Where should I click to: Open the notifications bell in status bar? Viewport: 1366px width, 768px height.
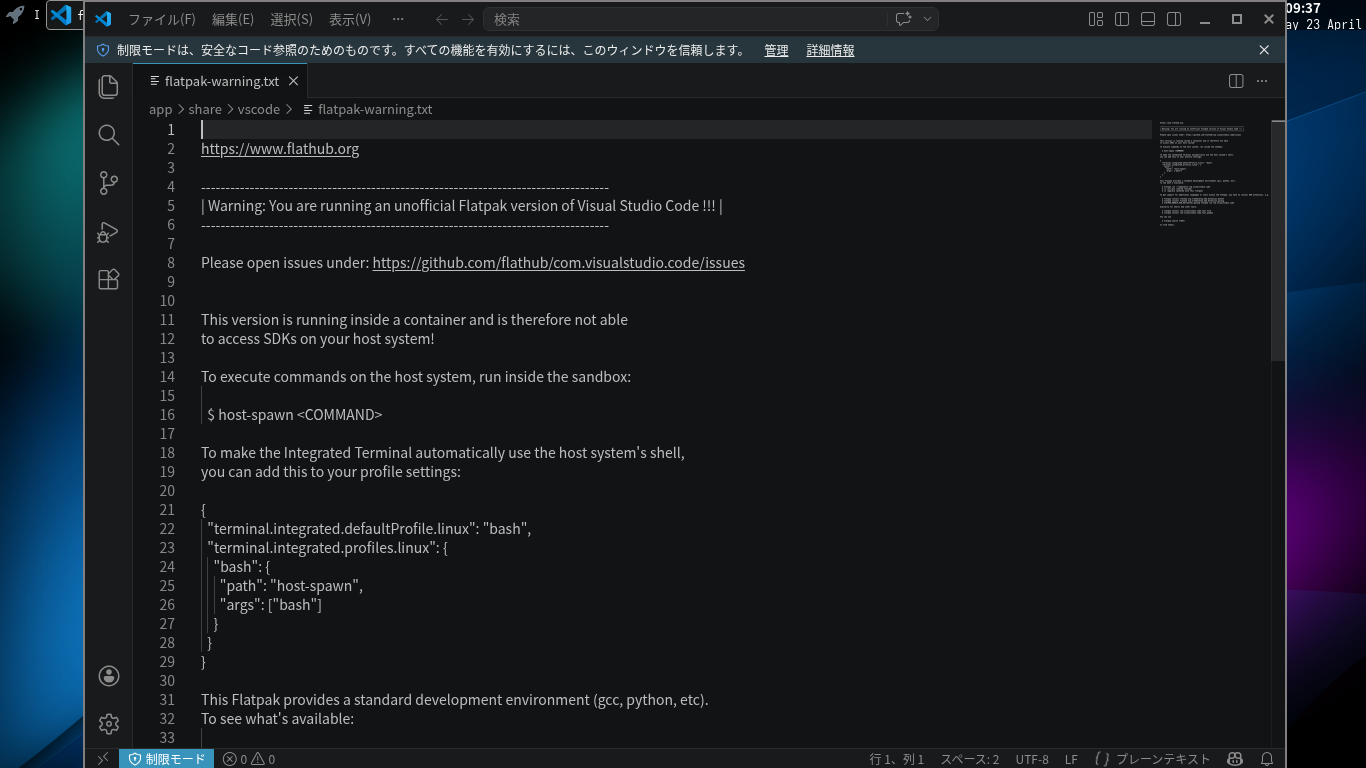tap(1267, 759)
